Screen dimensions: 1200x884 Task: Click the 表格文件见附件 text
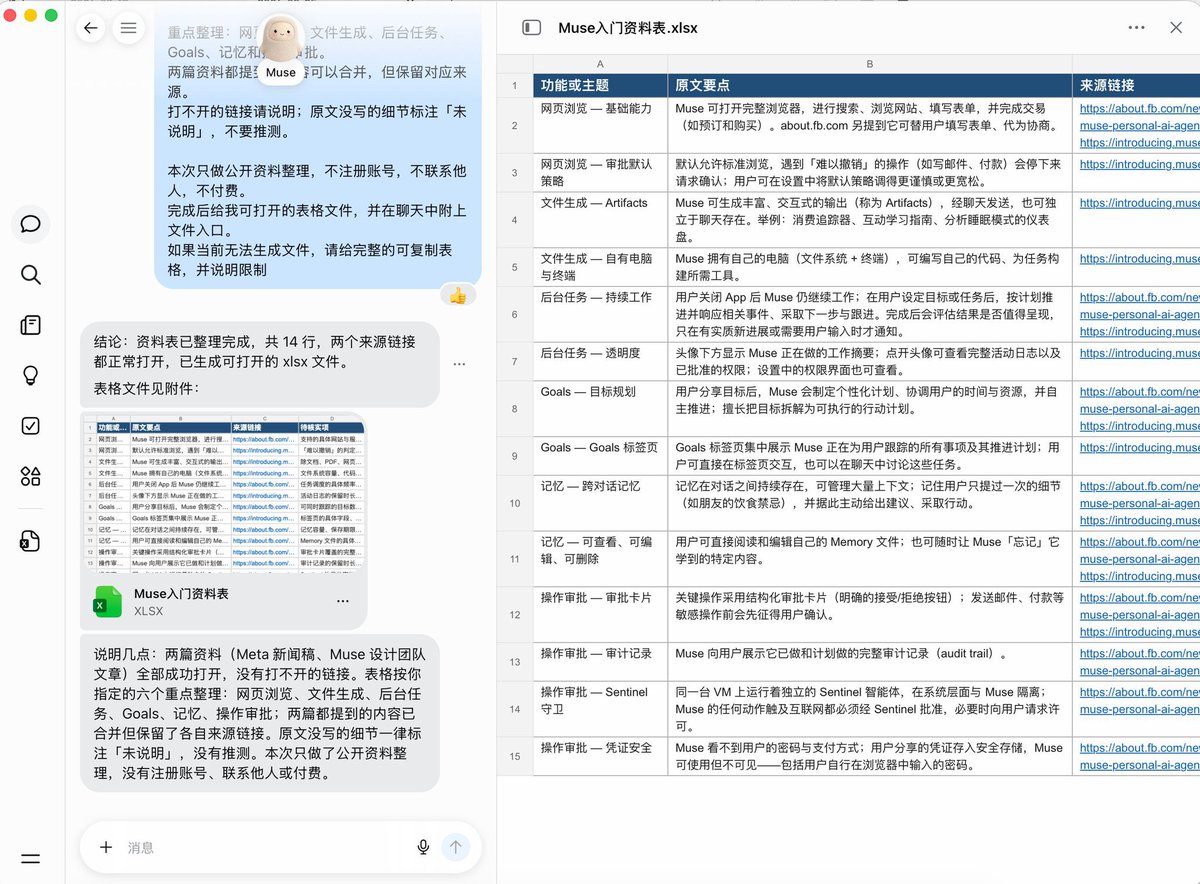[146, 387]
